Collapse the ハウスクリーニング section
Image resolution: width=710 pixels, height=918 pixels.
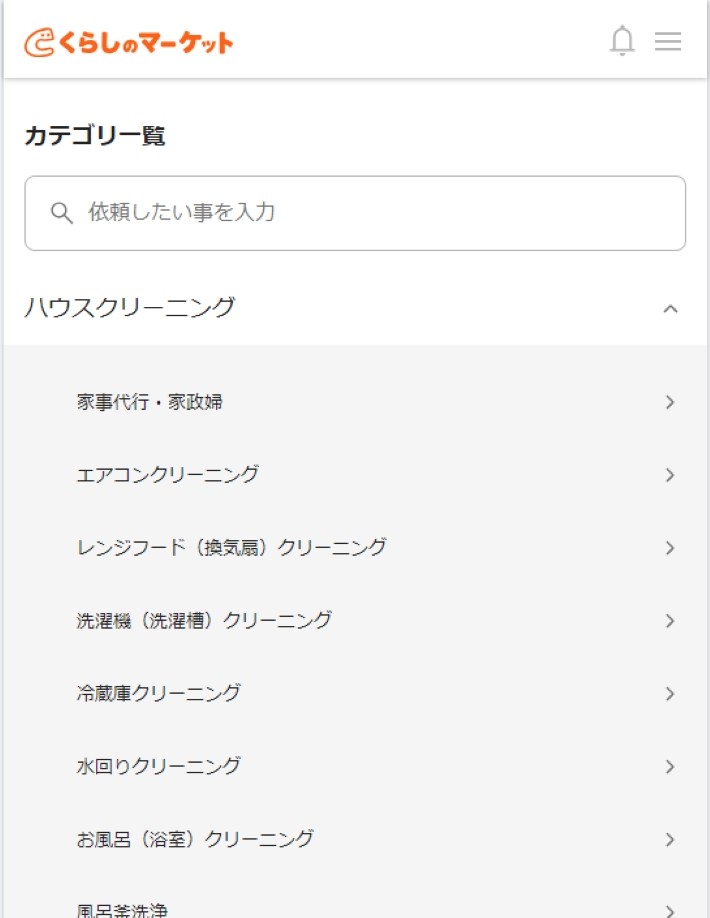[x=670, y=308]
